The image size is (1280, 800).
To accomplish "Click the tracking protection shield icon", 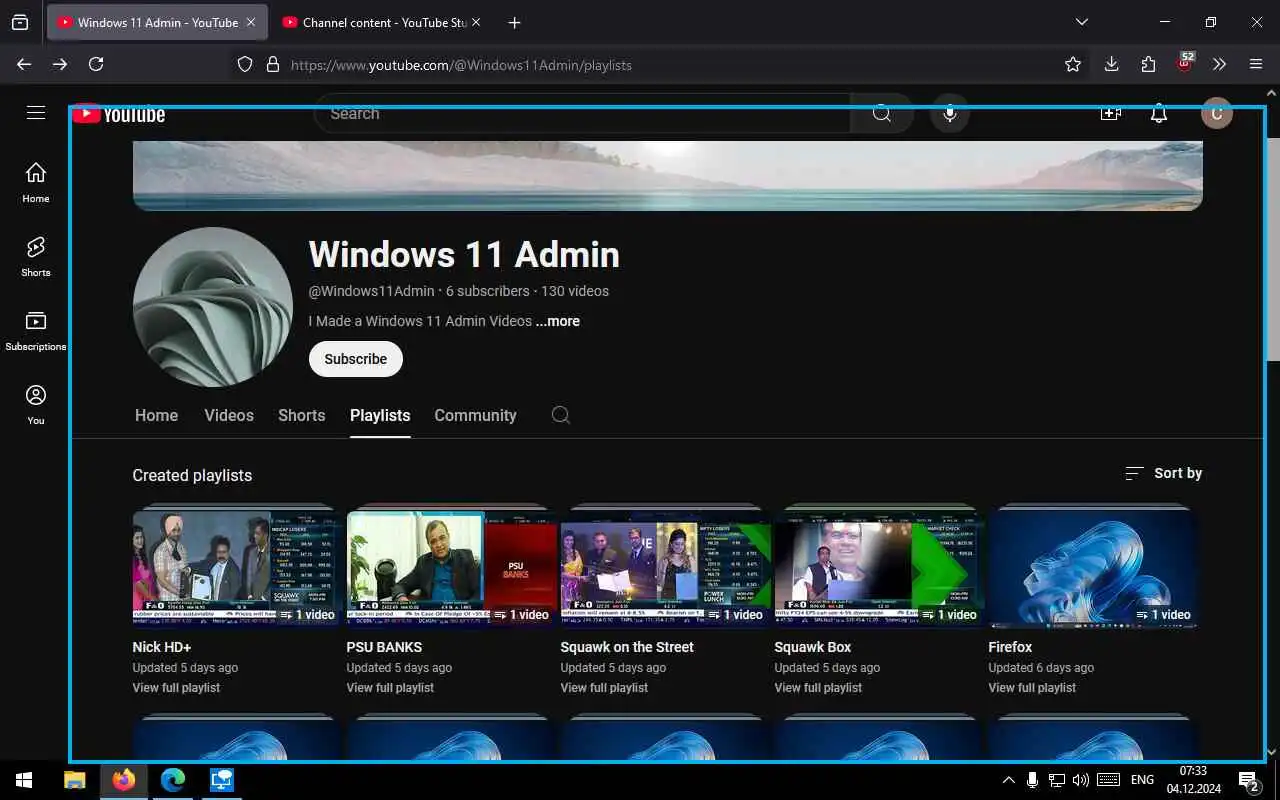I will 245,64.
